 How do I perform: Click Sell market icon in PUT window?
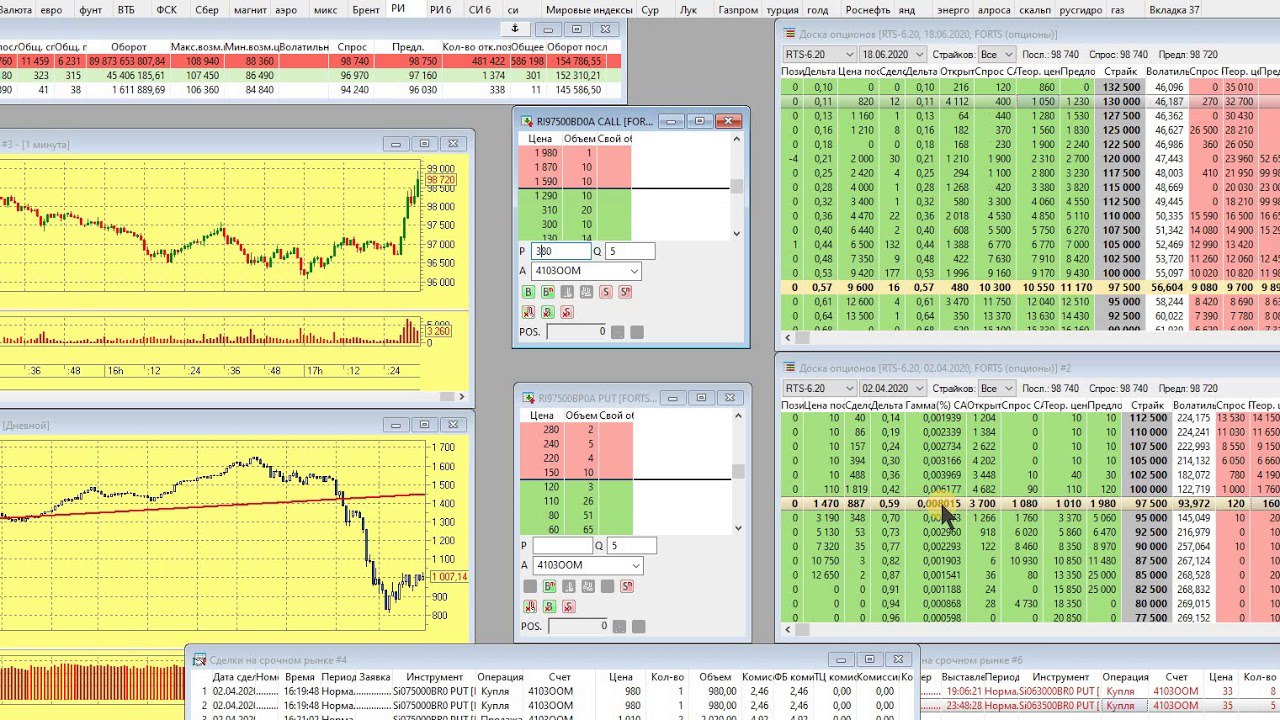point(627,586)
